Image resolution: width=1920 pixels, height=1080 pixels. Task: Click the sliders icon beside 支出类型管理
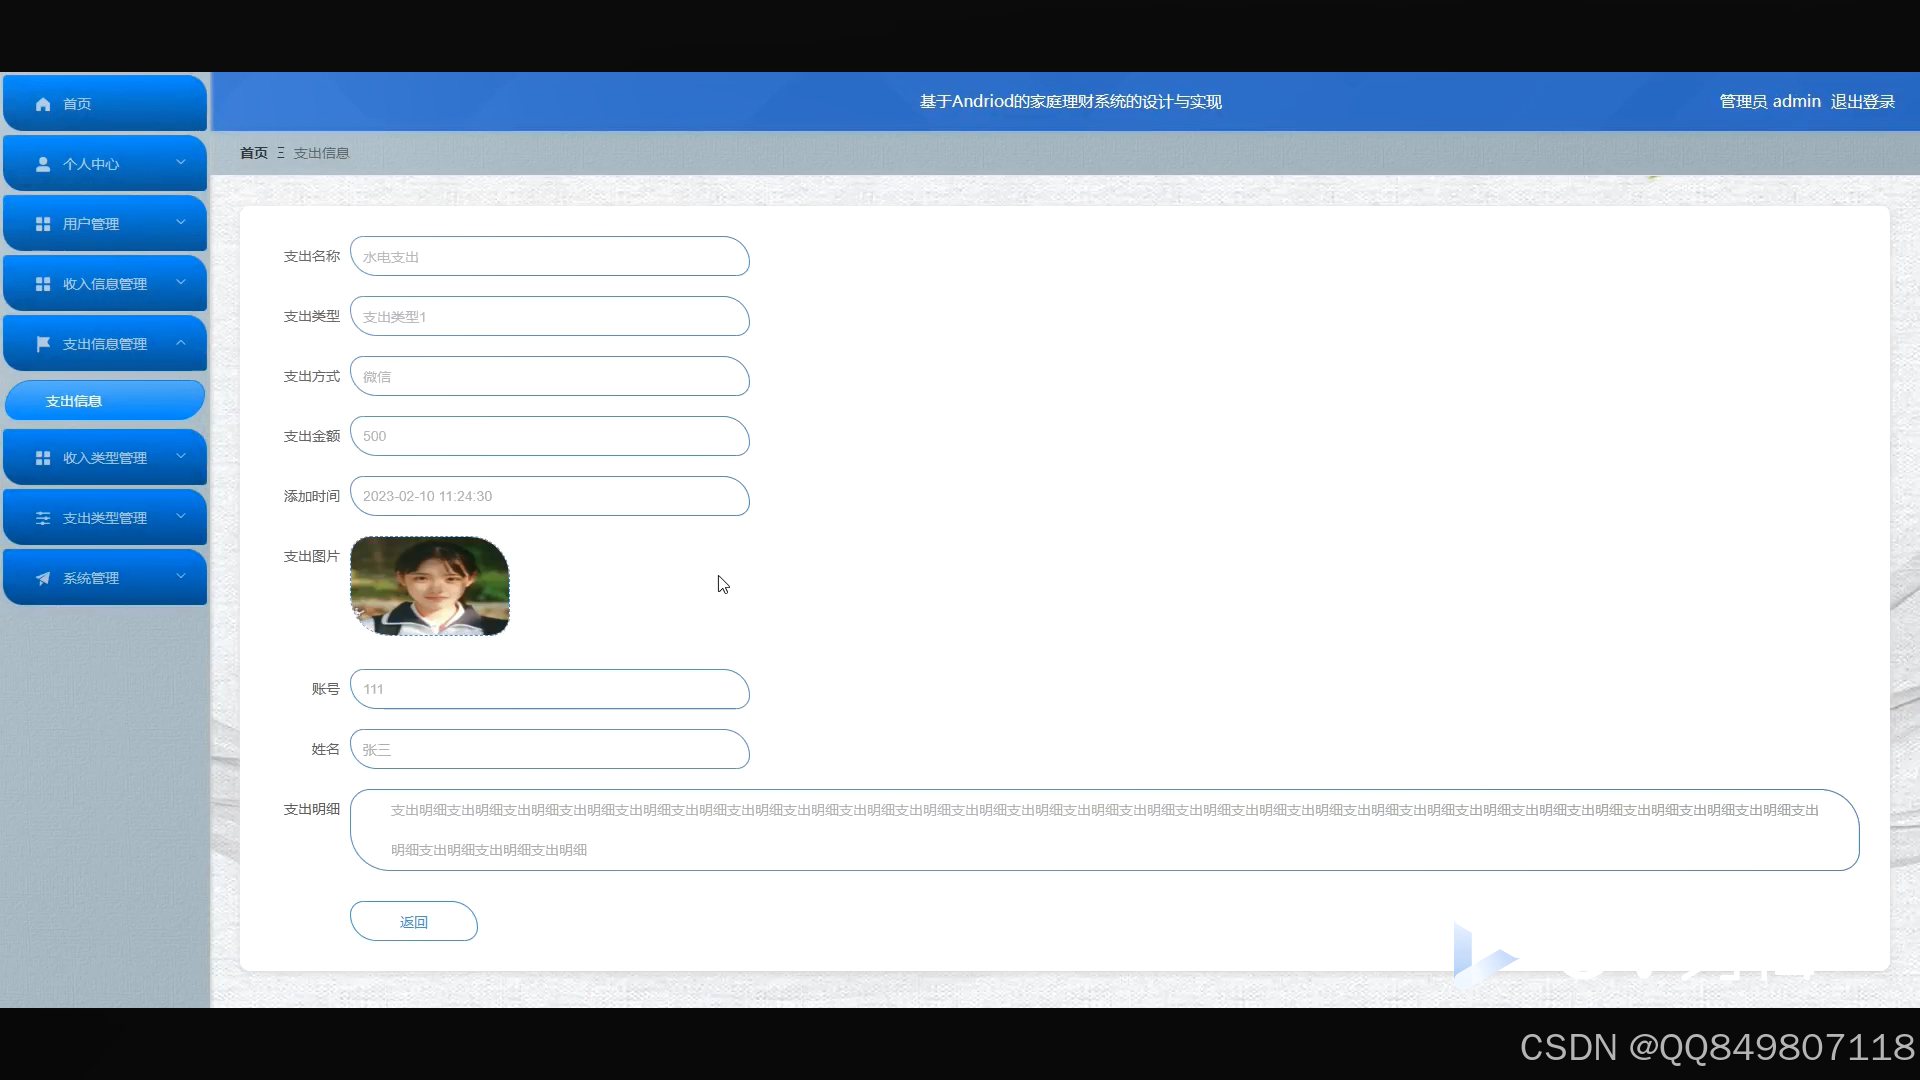tap(43, 518)
